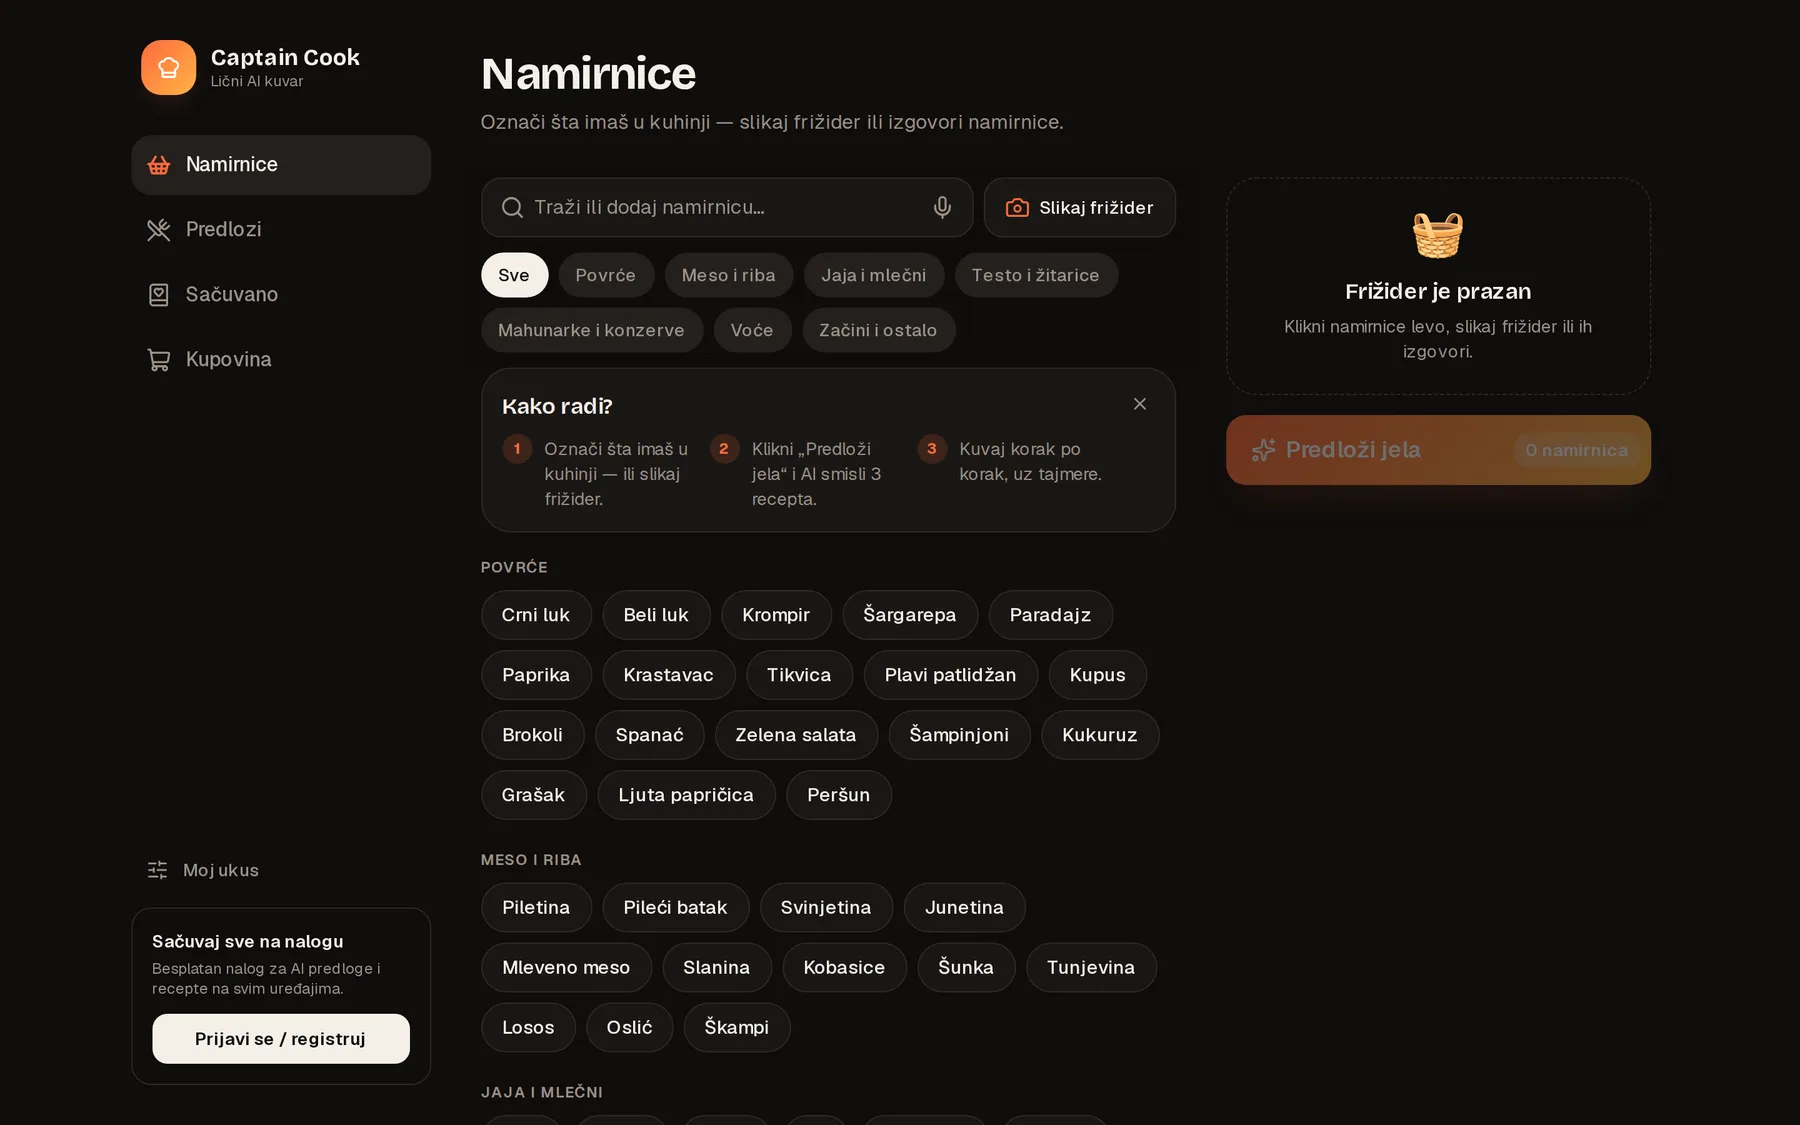Filter by Povrće category tab
Viewport: 1800px width, 1125px height.
click(605, 275)
